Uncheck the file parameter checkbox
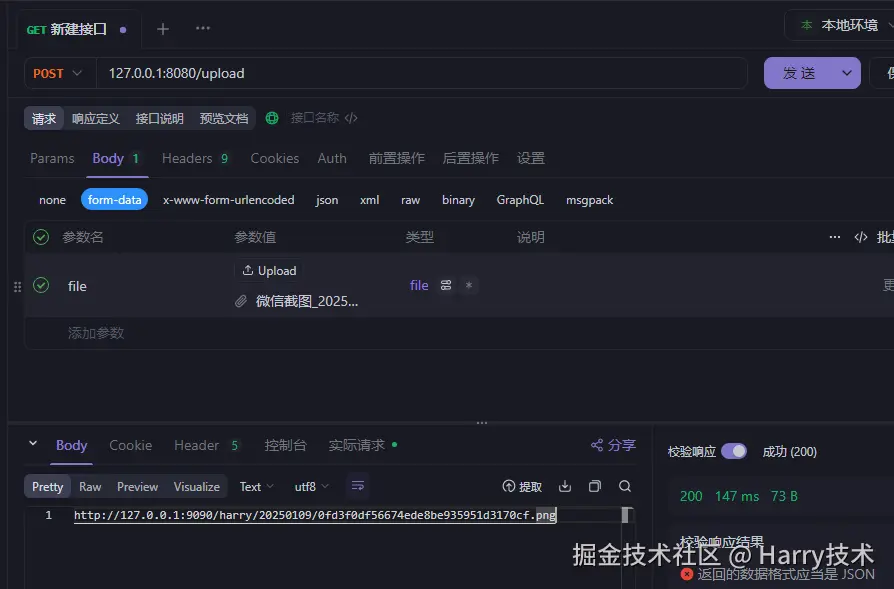 pyautogui.click(x=41, y=285)
